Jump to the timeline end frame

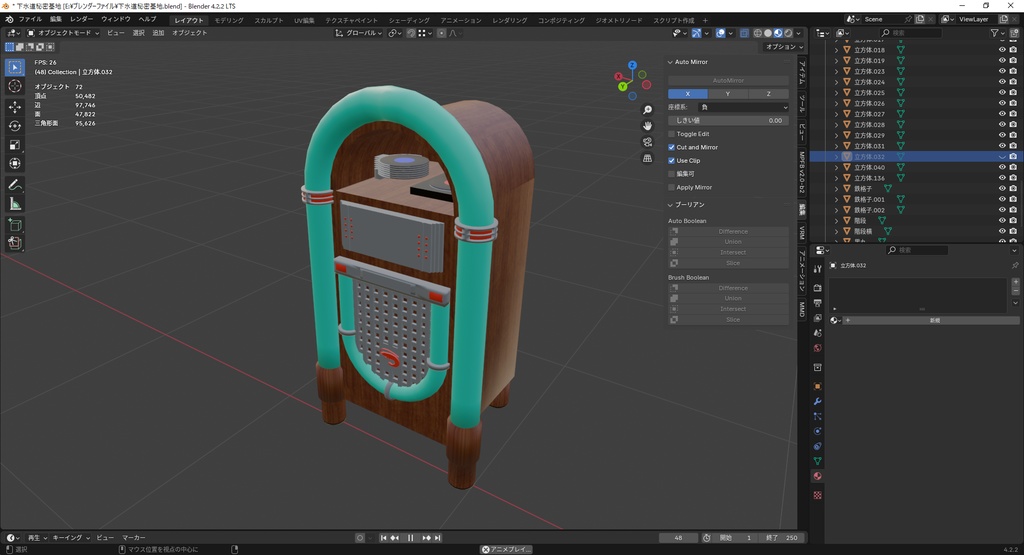[438, 537]
